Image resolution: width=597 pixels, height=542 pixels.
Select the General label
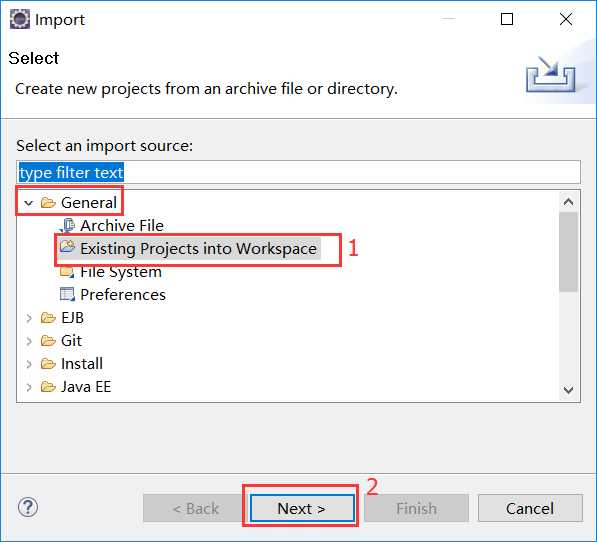tap(89, 203)
